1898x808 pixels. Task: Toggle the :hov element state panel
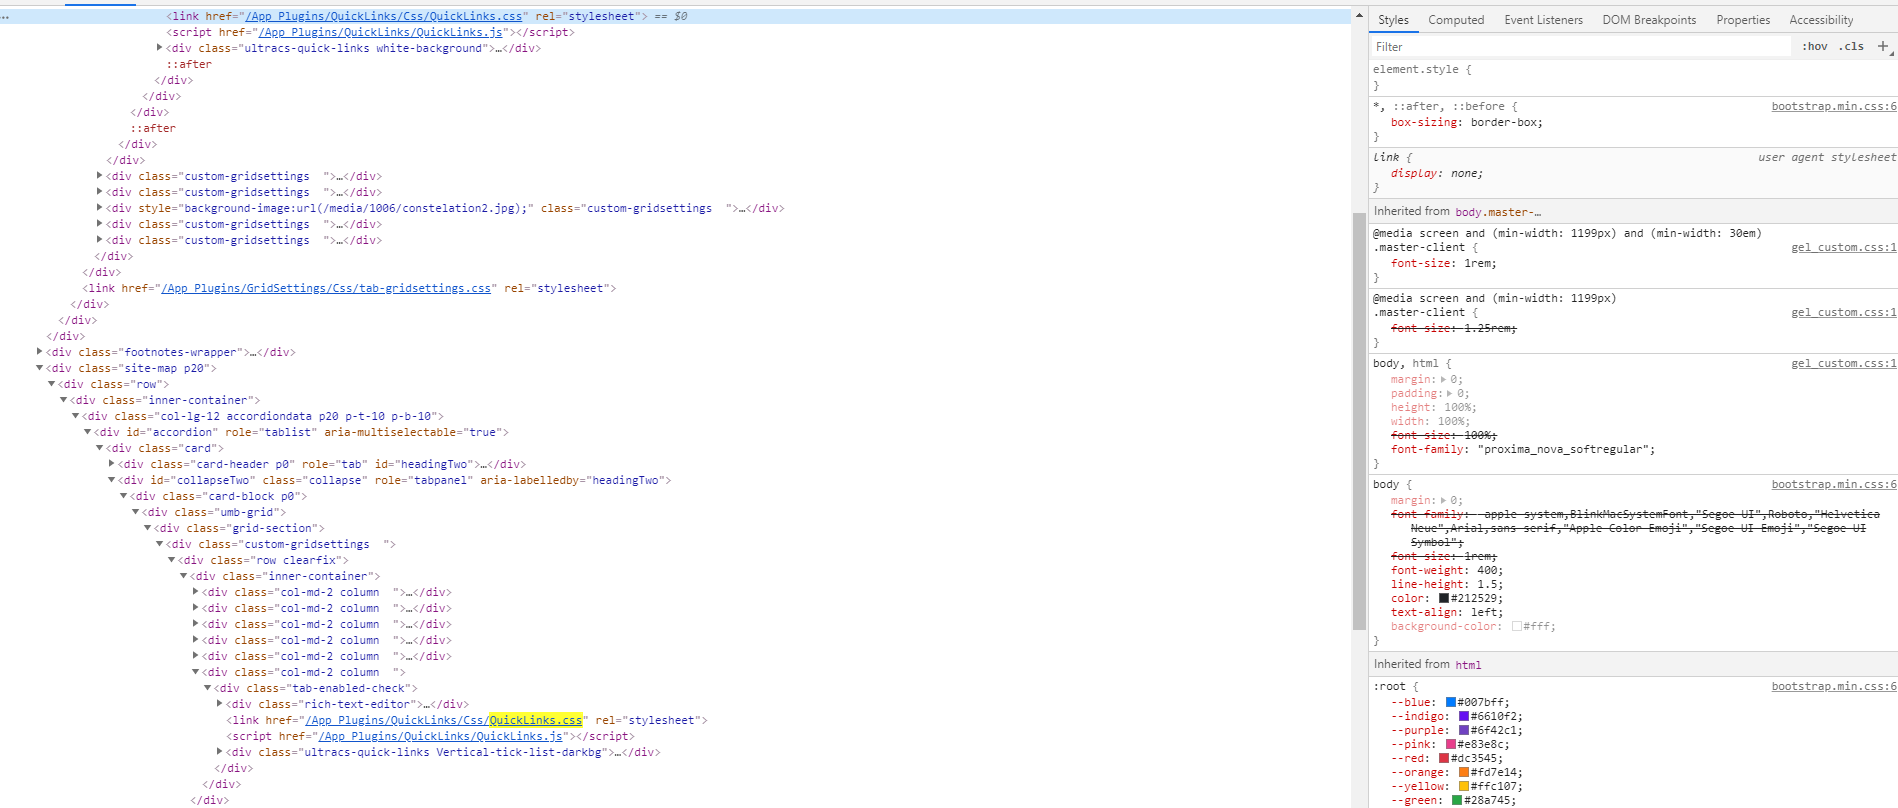click(1815, 47)
